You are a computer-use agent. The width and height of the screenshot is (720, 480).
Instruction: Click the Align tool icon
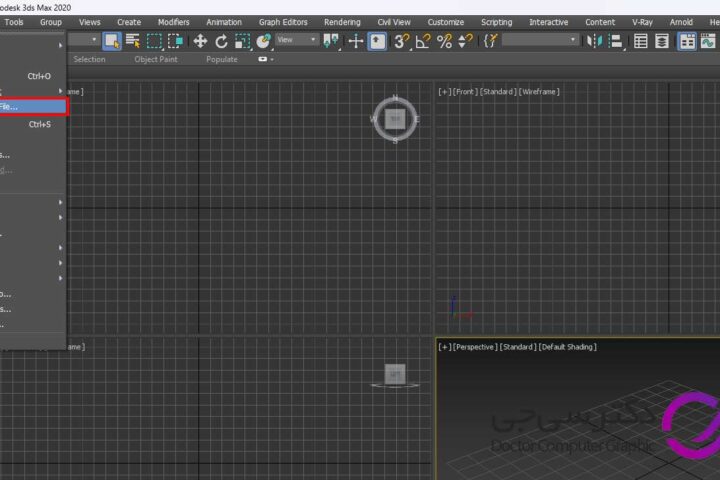tap(615, 41)
